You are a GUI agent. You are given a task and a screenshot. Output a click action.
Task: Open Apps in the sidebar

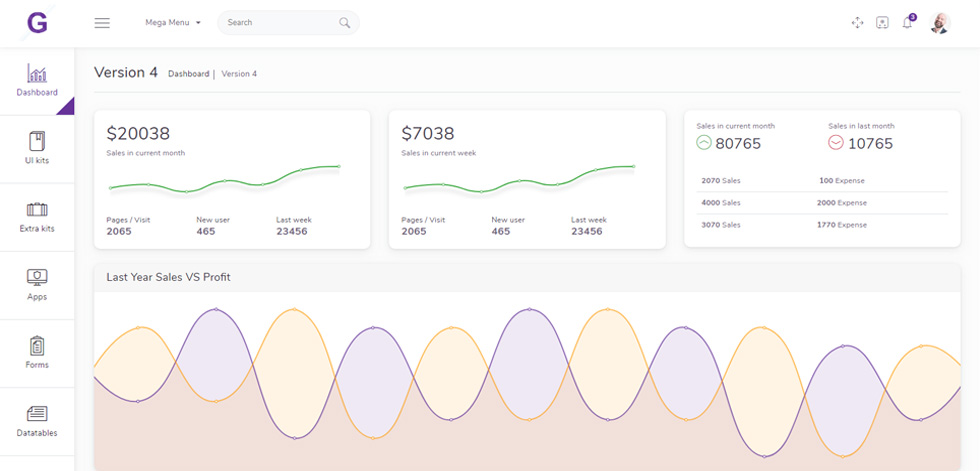pyautogui.click(x=37, y=285)
